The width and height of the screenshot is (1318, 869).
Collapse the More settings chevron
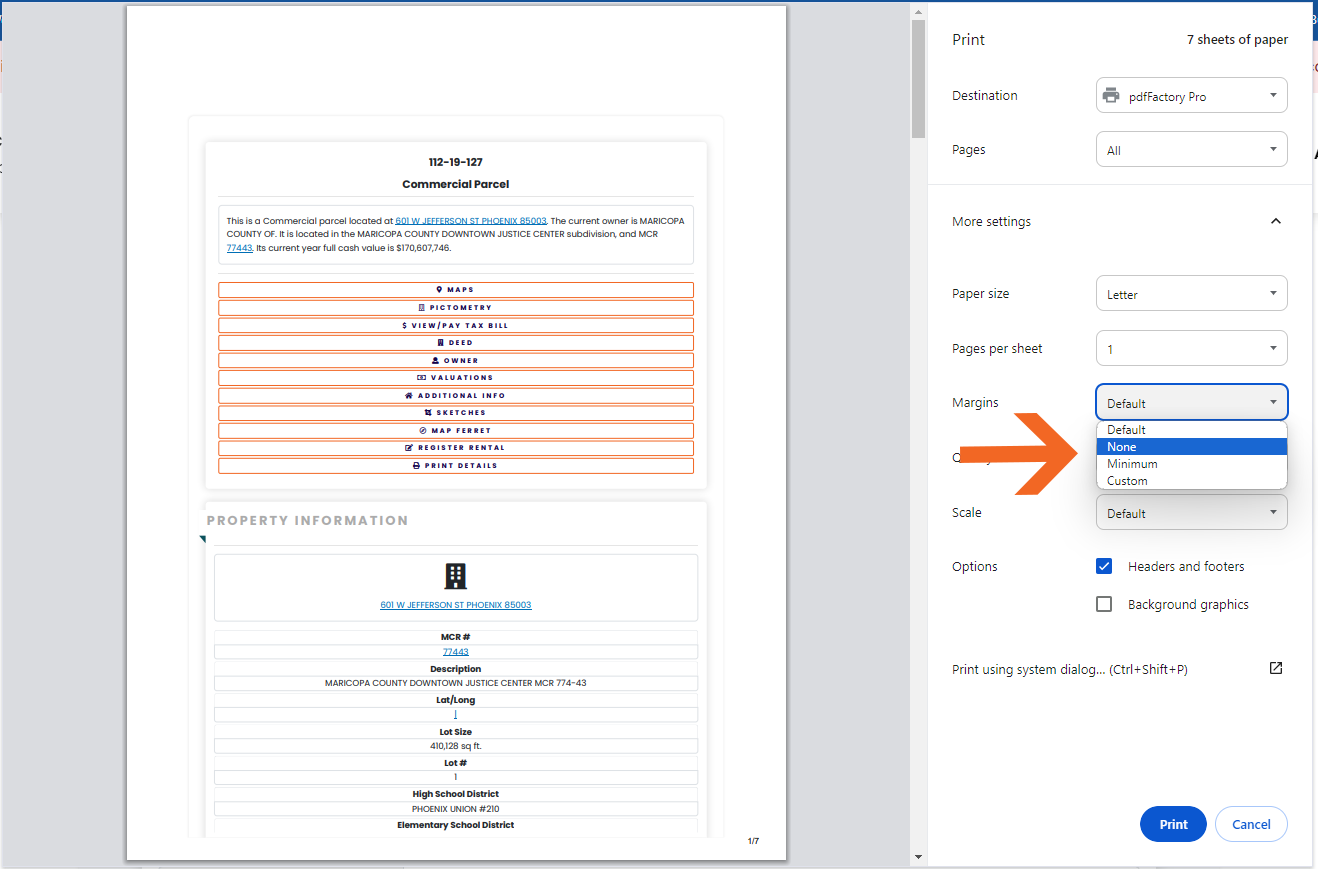coord(1276,221)
